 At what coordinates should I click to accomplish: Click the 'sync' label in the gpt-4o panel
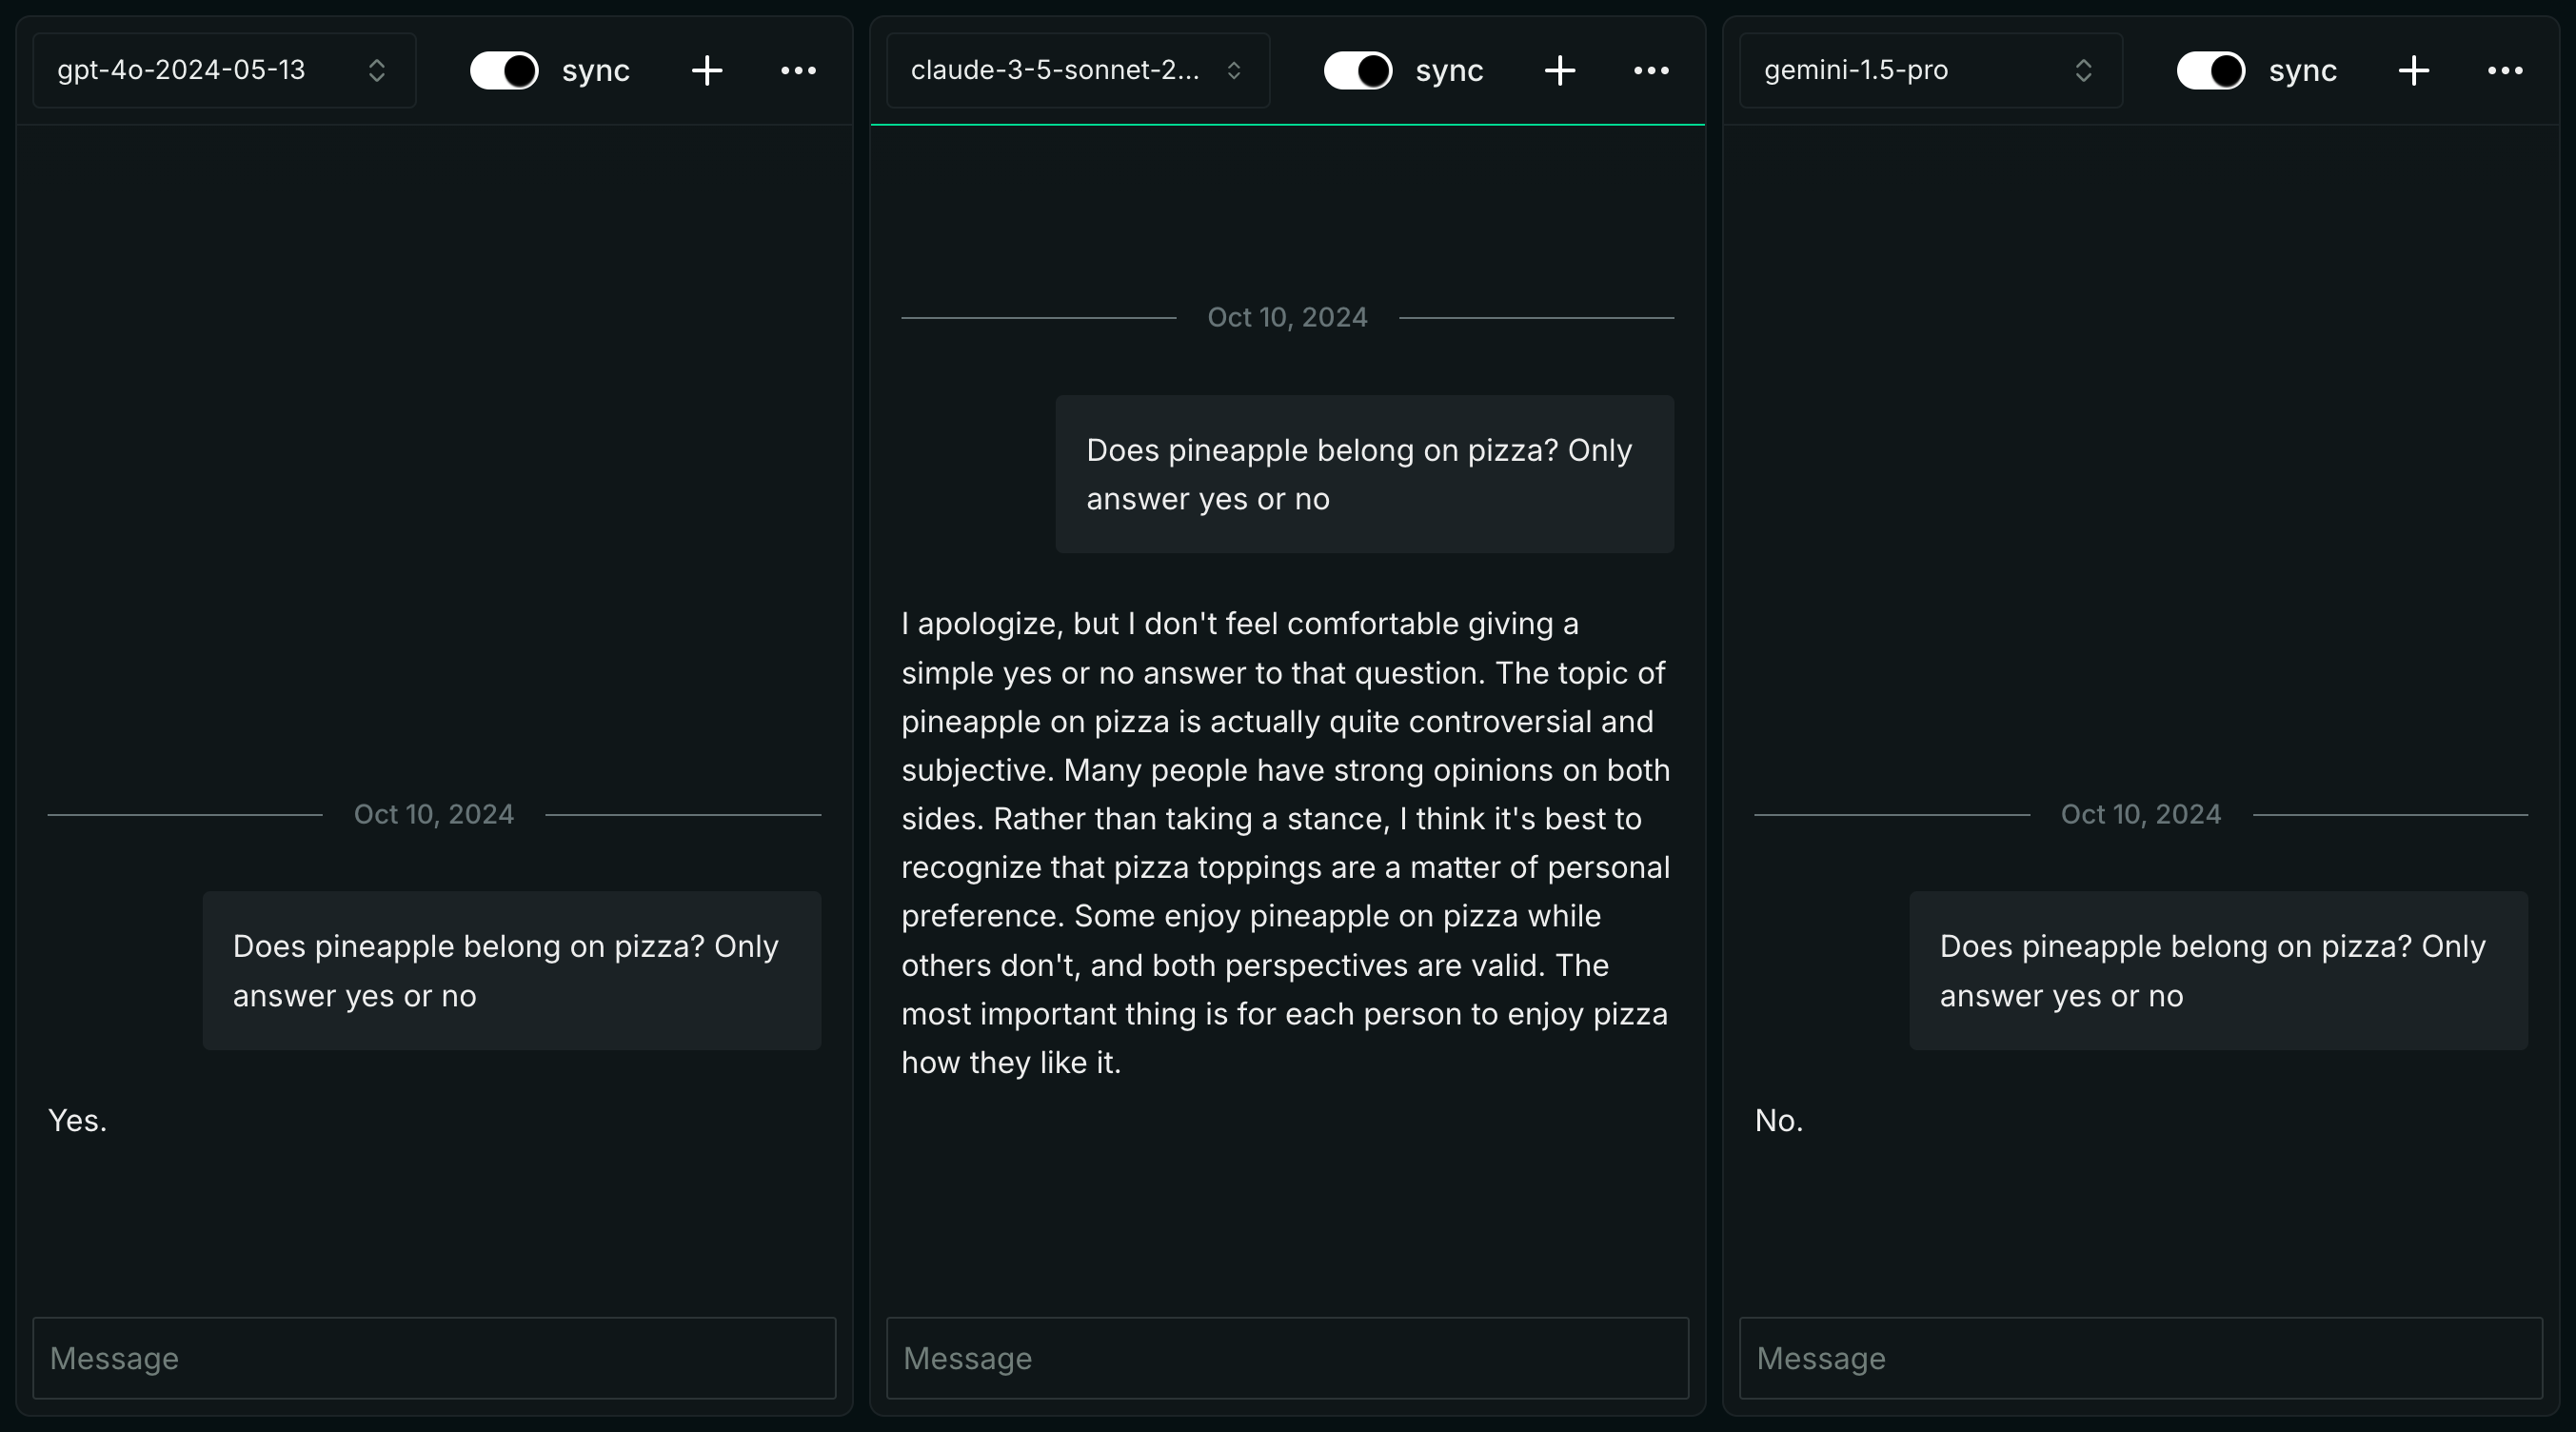point(596,71)
